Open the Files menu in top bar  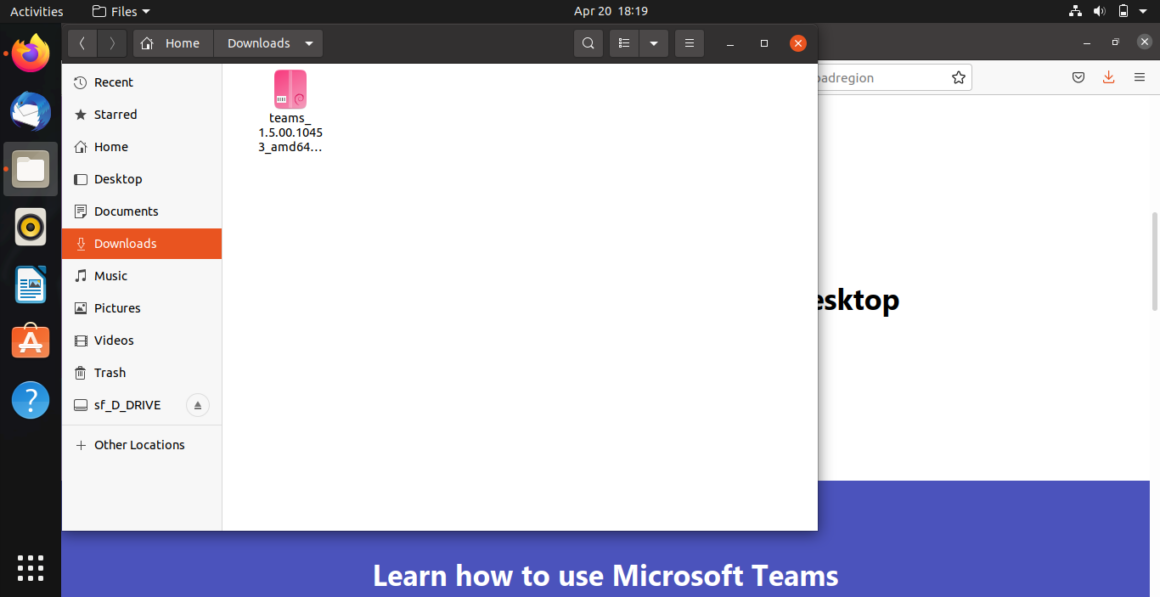click(120, 11)
